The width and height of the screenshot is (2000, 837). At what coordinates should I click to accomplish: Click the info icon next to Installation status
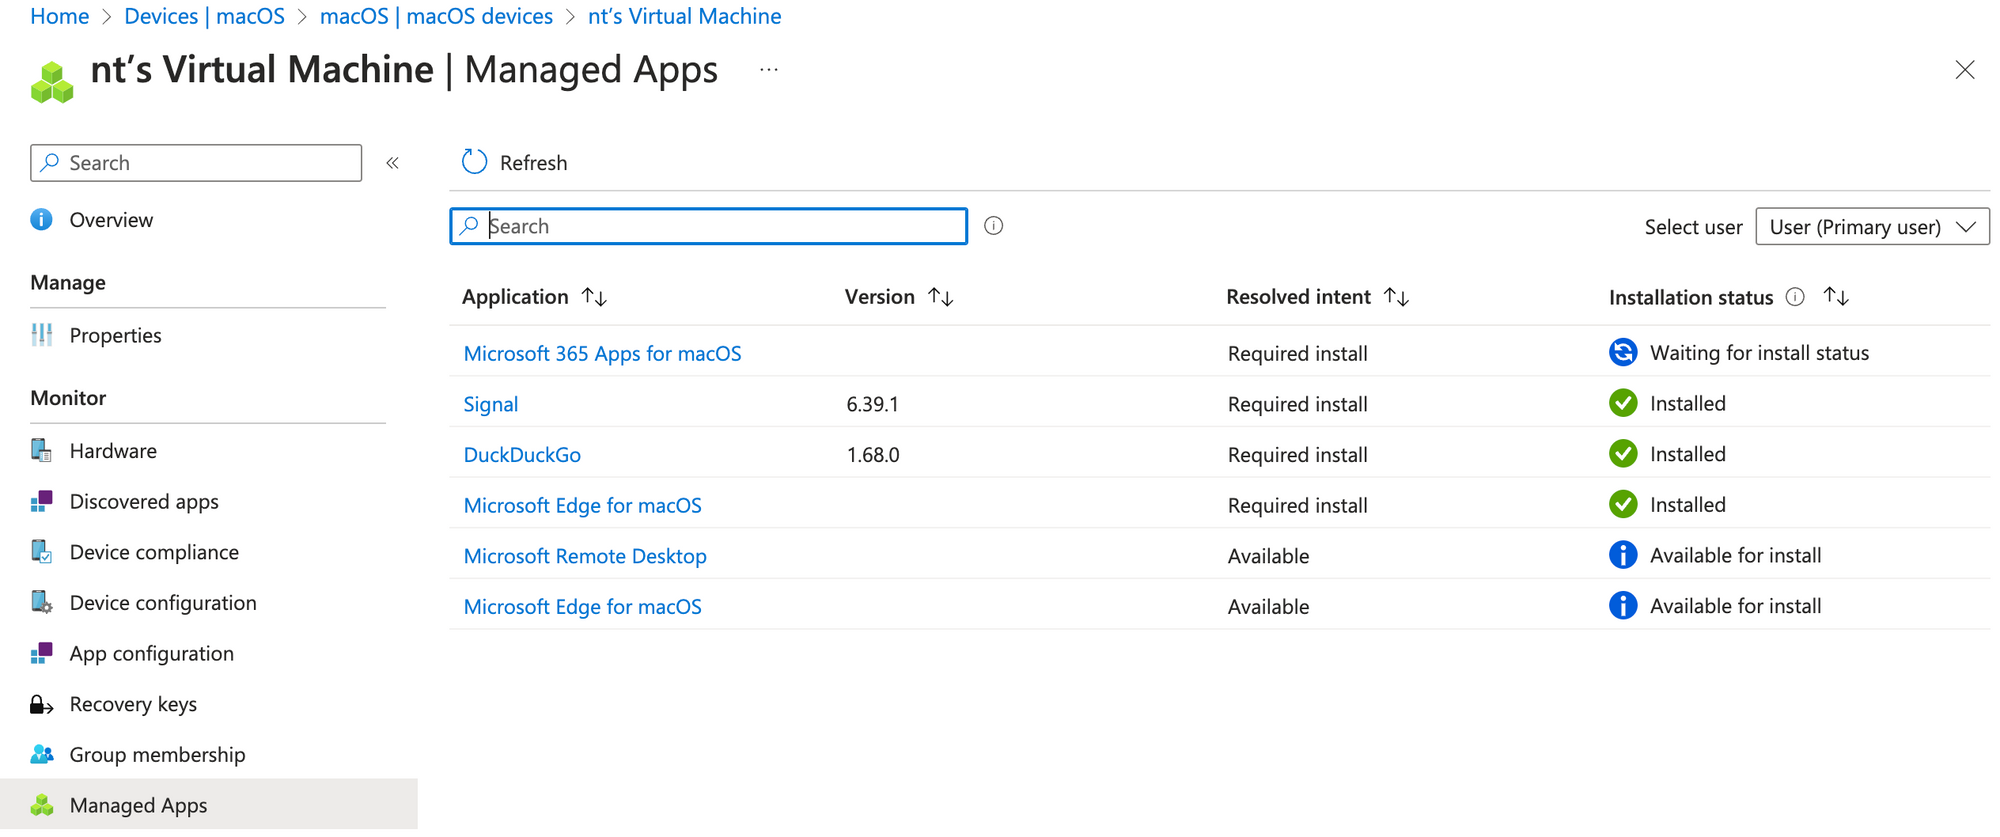point(1795,297)
